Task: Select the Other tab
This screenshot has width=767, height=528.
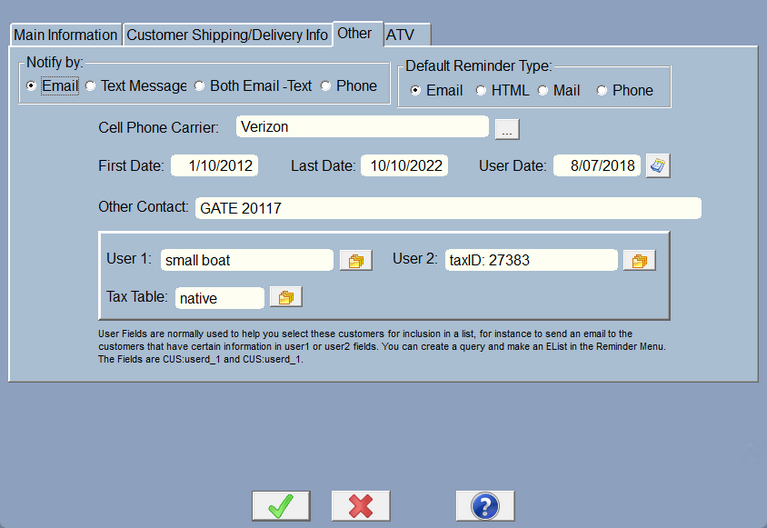Action: (358, 33)
